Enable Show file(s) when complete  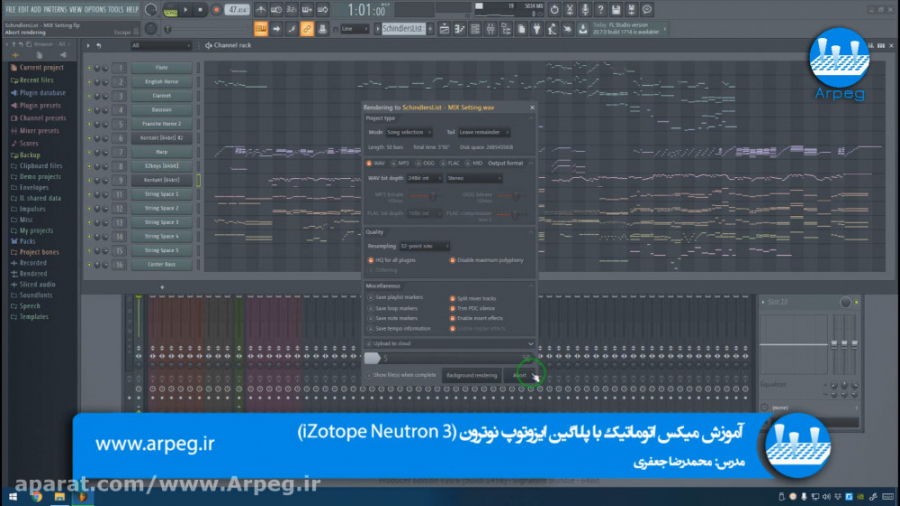click(401, 375)
